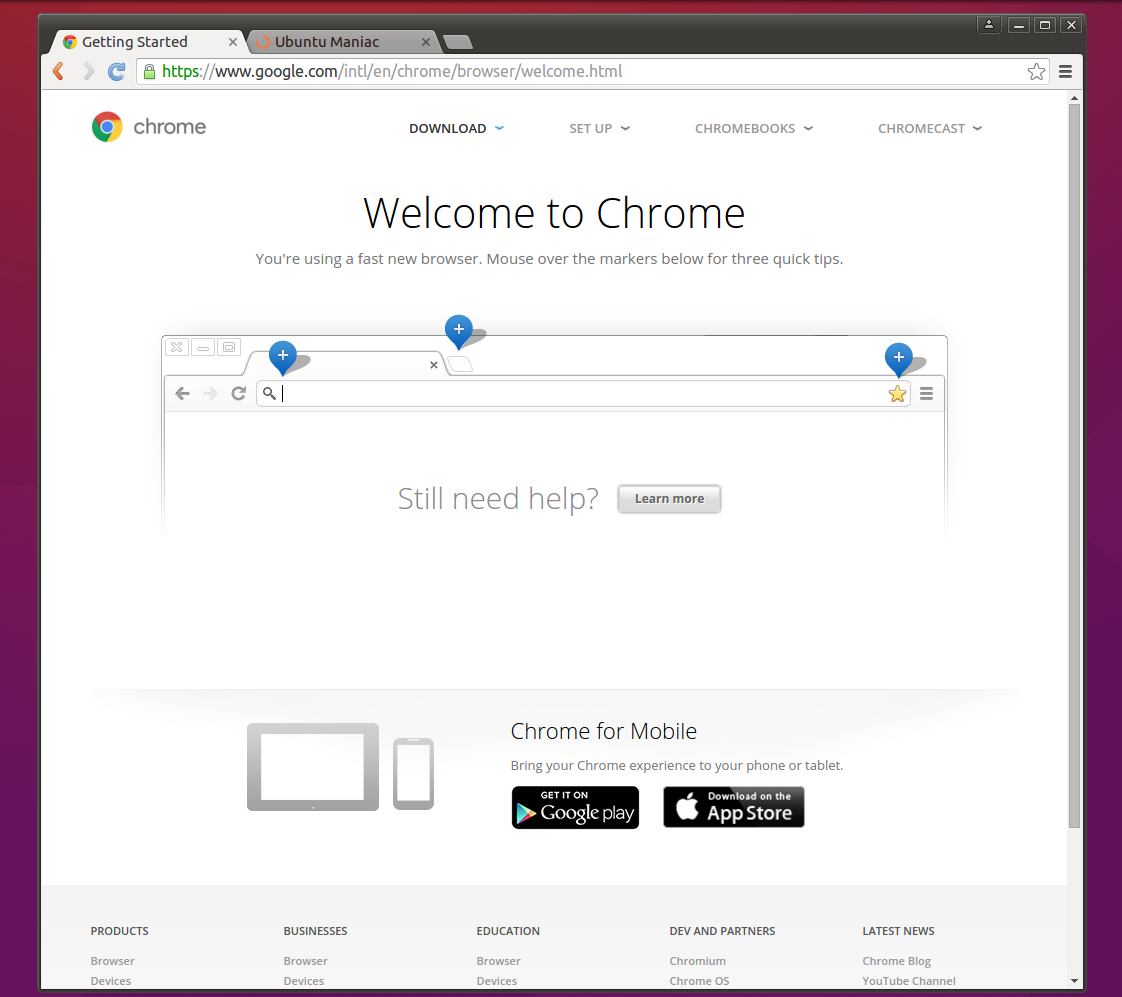Viewport: 1122px width, 997px height.
Task: Click the illustrated demo address bar
Action: coord(582,394)
